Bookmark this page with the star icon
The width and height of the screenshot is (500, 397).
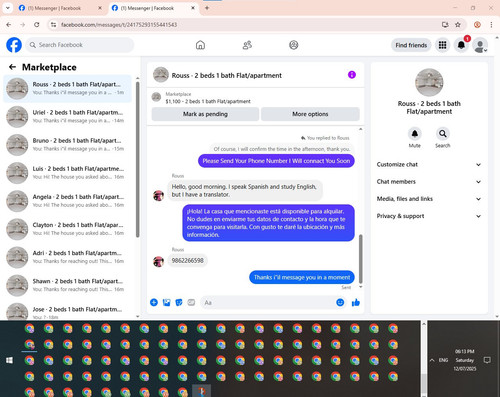pyautogui.click(x=458, y=25)
